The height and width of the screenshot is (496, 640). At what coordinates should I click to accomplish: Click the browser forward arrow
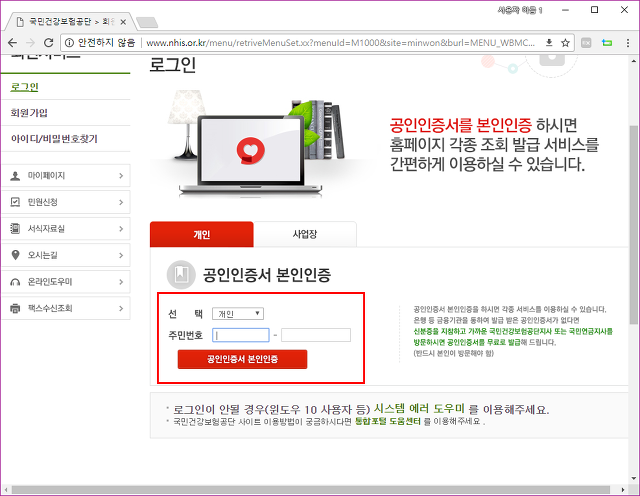(x=30, y=42)
